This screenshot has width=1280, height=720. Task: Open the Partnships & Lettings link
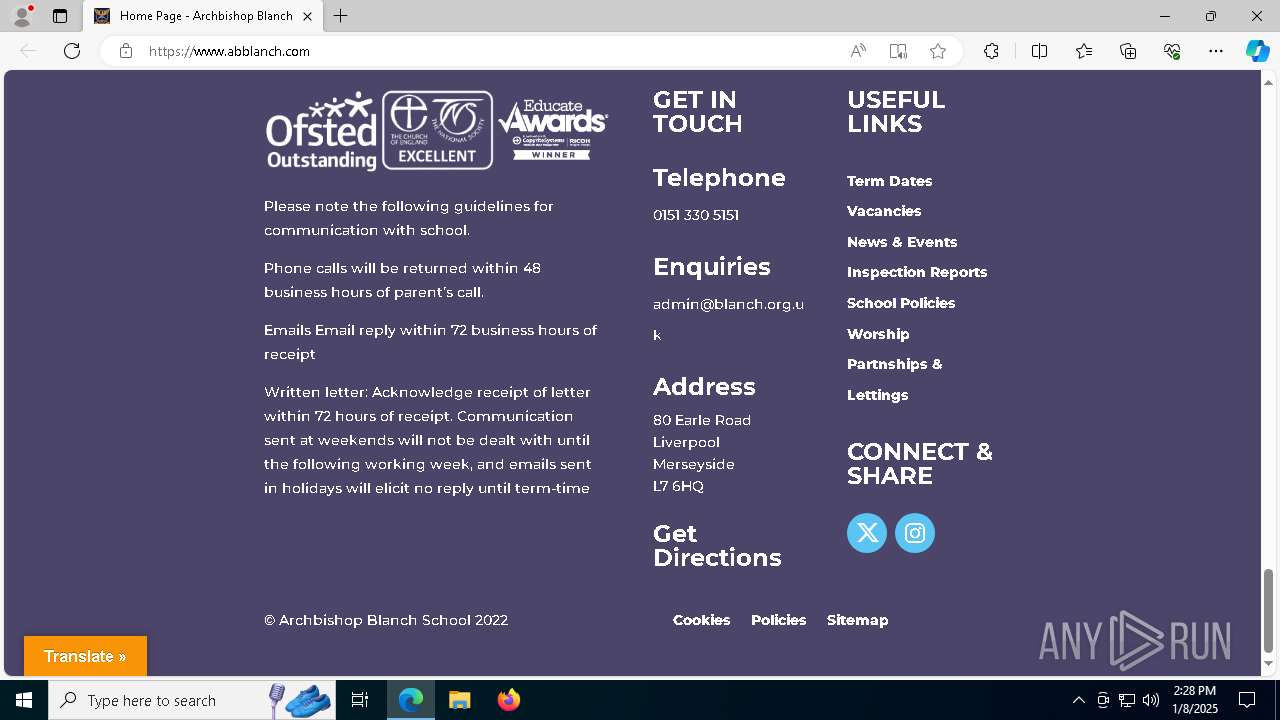coord(894,379)
